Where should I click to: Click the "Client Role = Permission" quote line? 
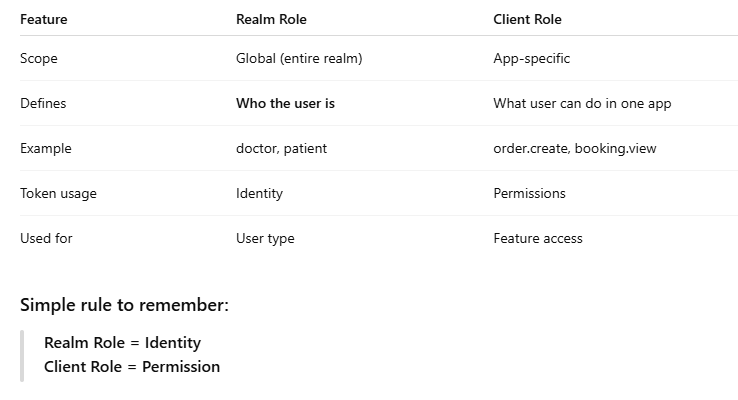[132, 366]
